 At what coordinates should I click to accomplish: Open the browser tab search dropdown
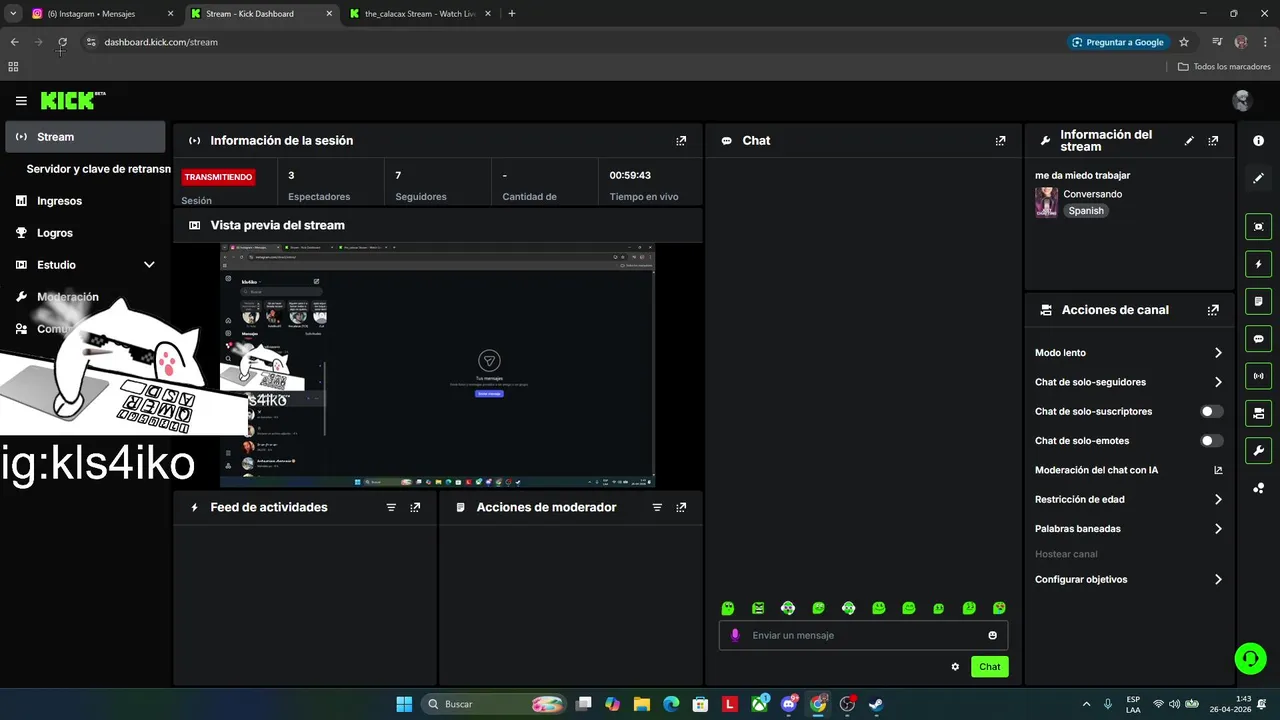pyautogui.click(x=13, y=14)
